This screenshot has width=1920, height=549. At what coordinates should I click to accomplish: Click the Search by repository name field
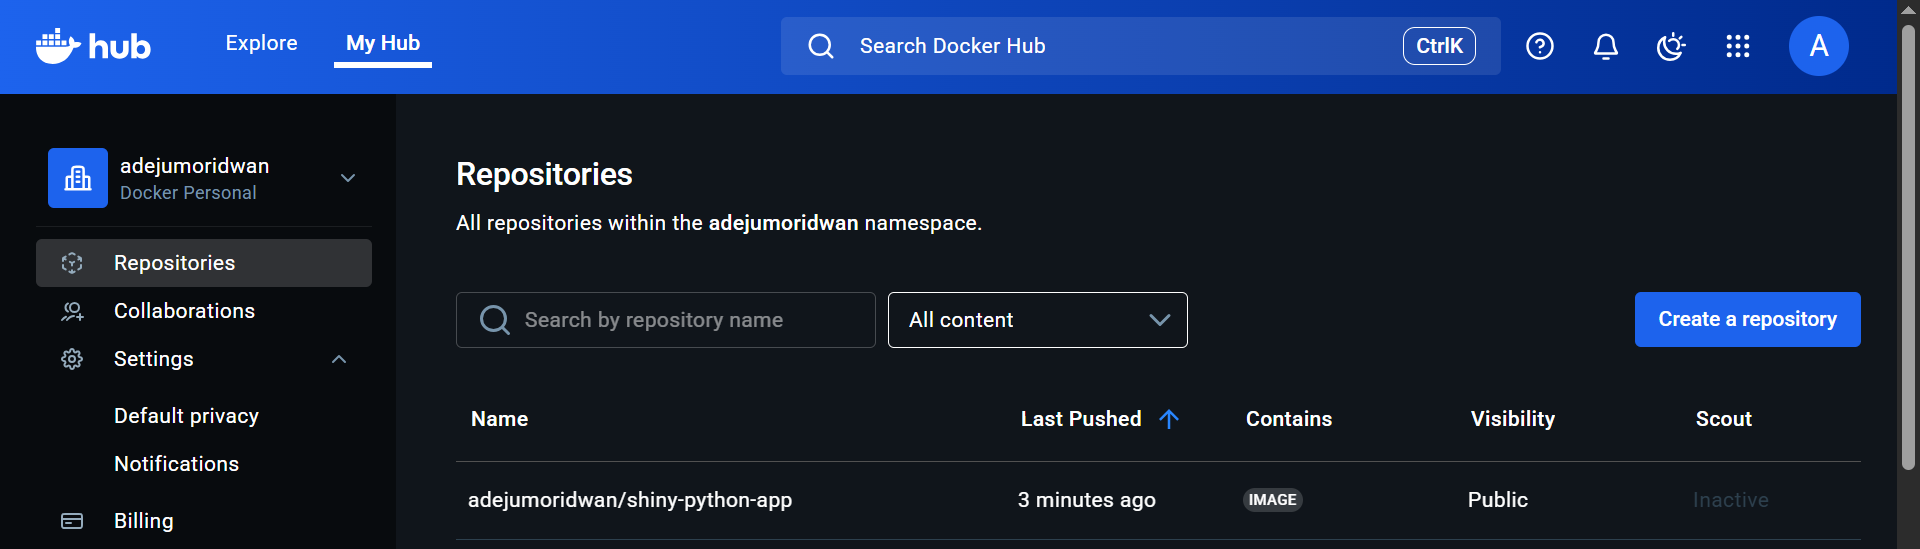point(666,320)
